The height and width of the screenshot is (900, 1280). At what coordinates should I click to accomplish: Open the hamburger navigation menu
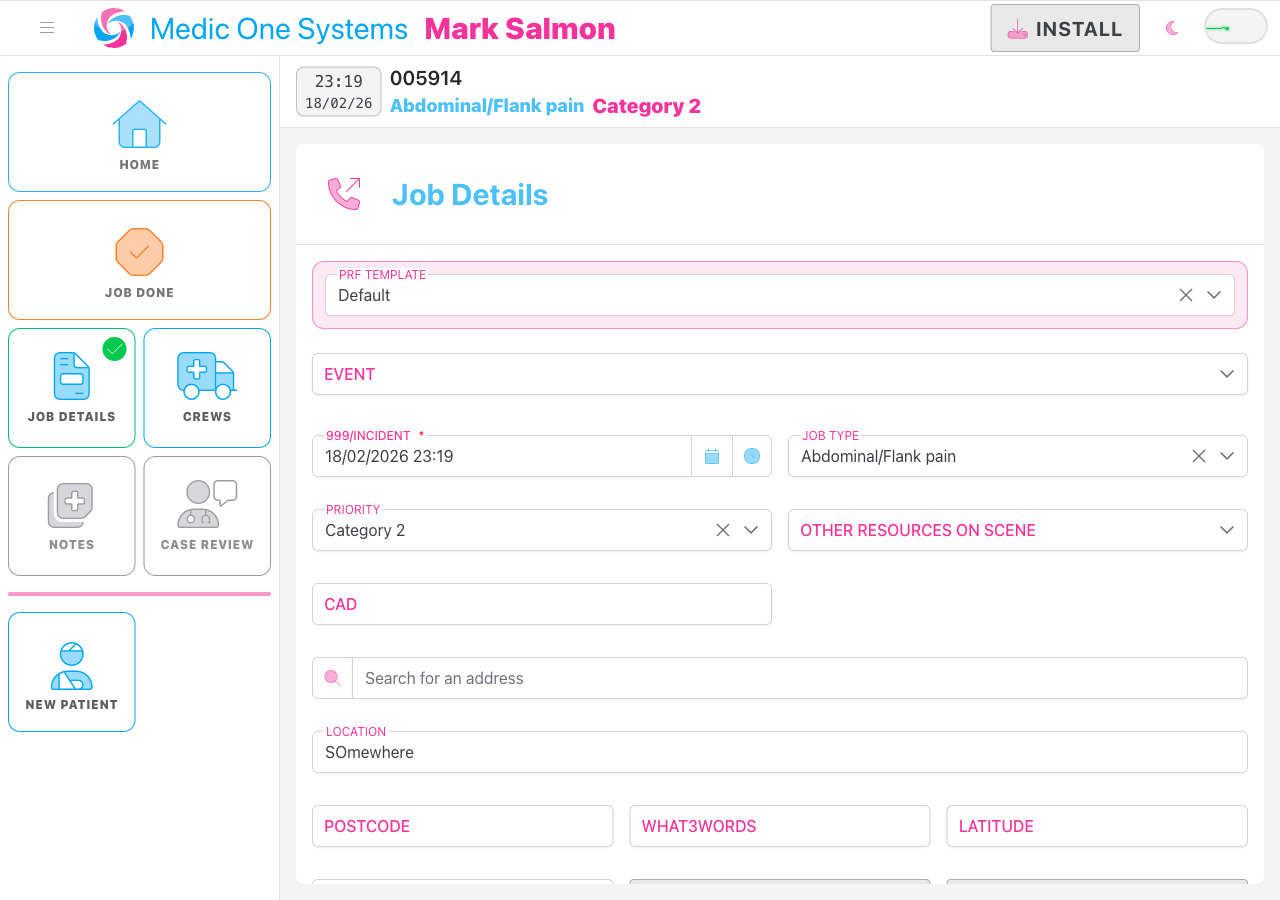point(46,28)
